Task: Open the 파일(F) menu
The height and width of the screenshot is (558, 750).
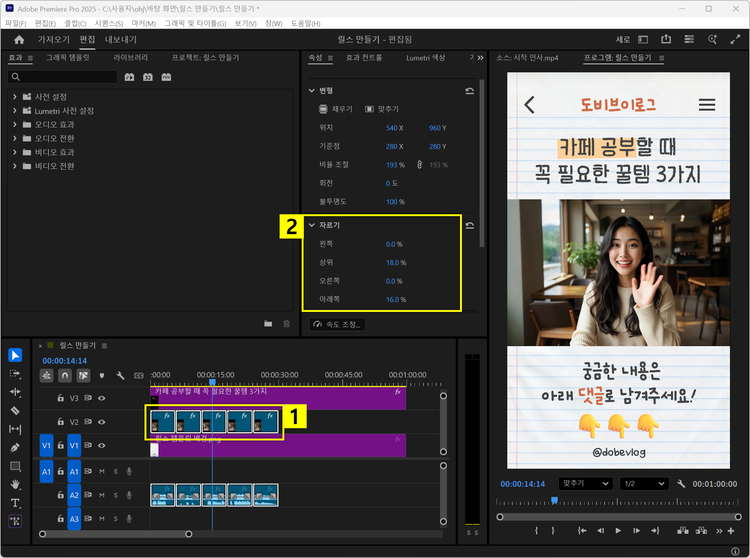Action: pyautogui.click(x=16, y=23)
